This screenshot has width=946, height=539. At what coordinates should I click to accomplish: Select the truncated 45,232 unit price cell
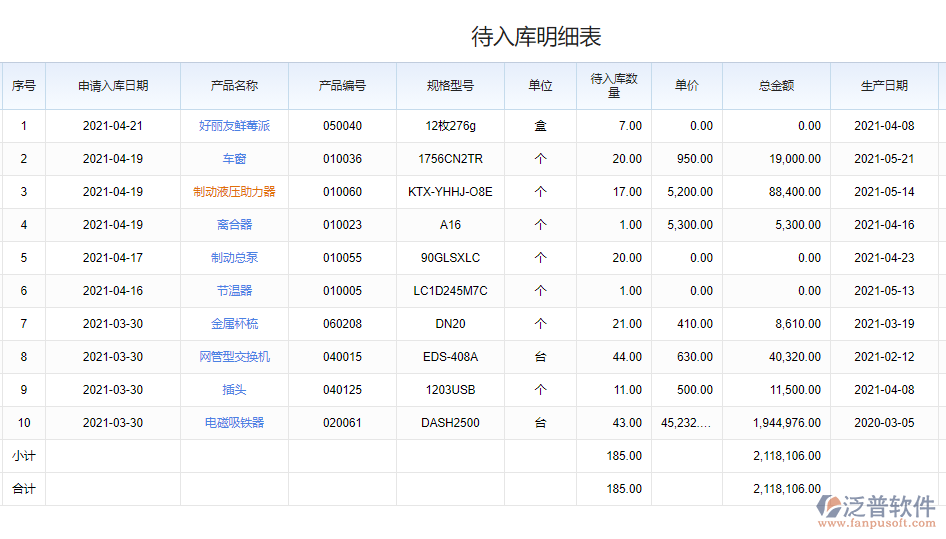point(686,423)
